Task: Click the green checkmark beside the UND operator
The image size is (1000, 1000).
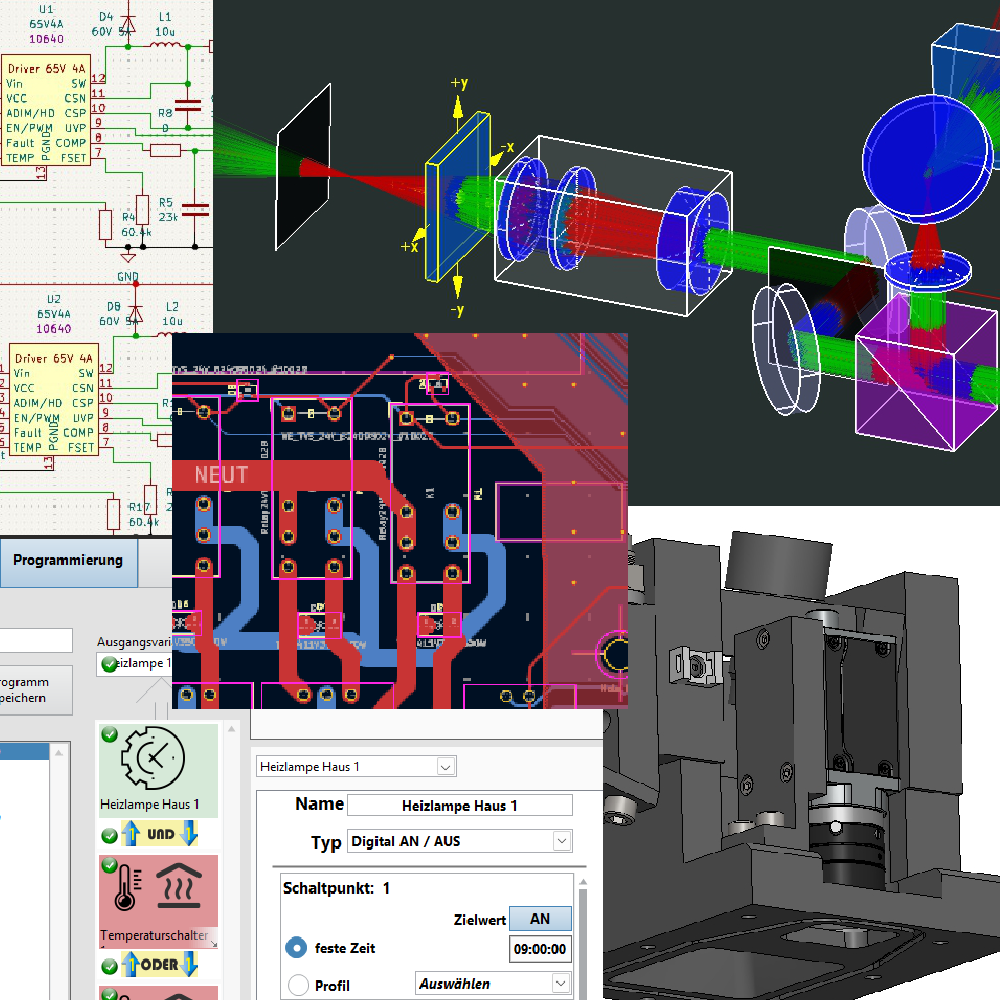Action: pos(109,835)
